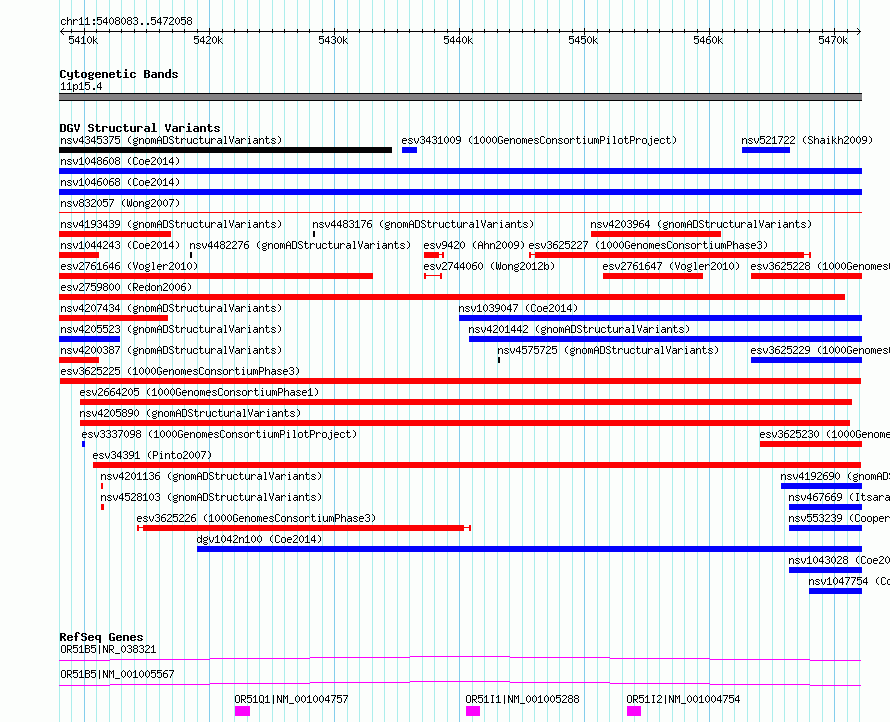Click esv2664205 1000Genomes Phase1 label
Screen dimensions: 890x722
click(199, 392)
